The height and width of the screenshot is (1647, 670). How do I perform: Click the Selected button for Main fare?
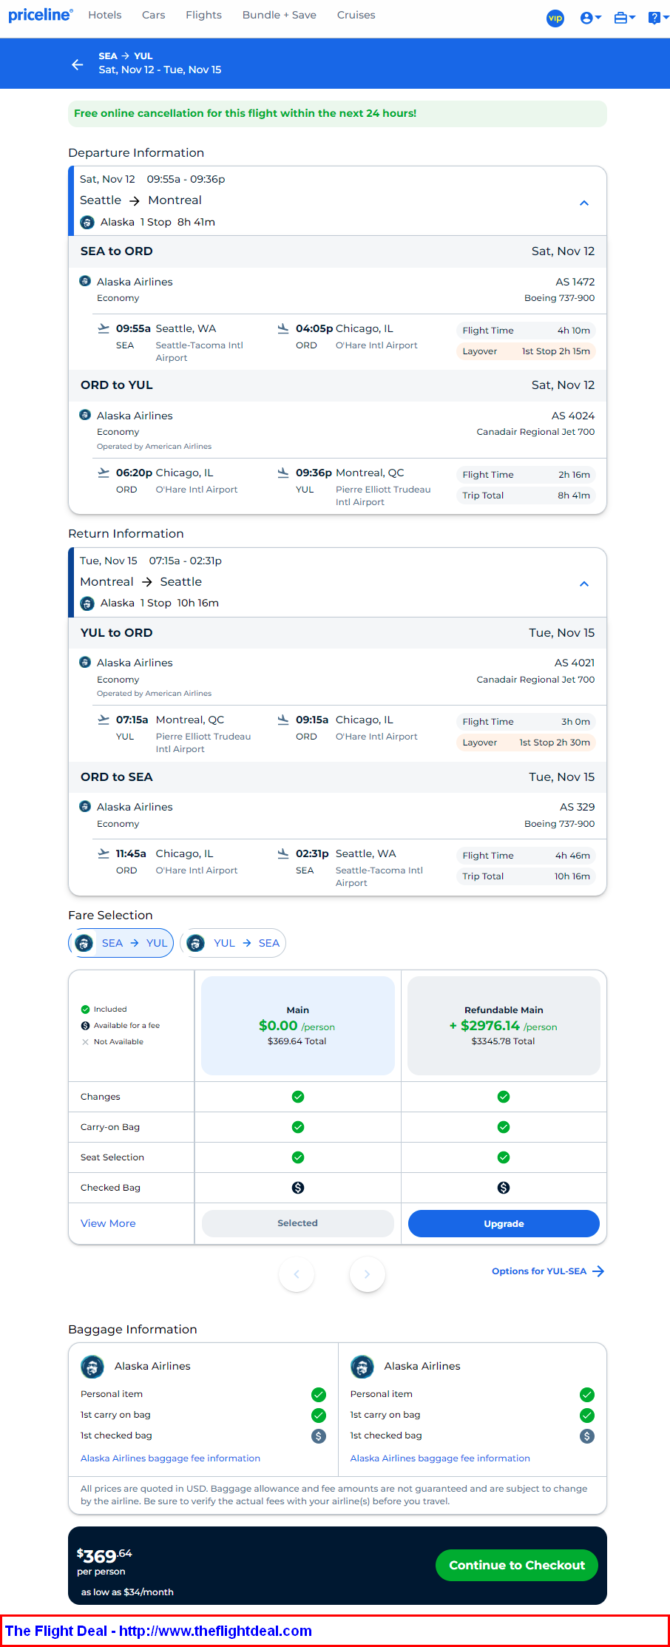[x=298, y=1223]
